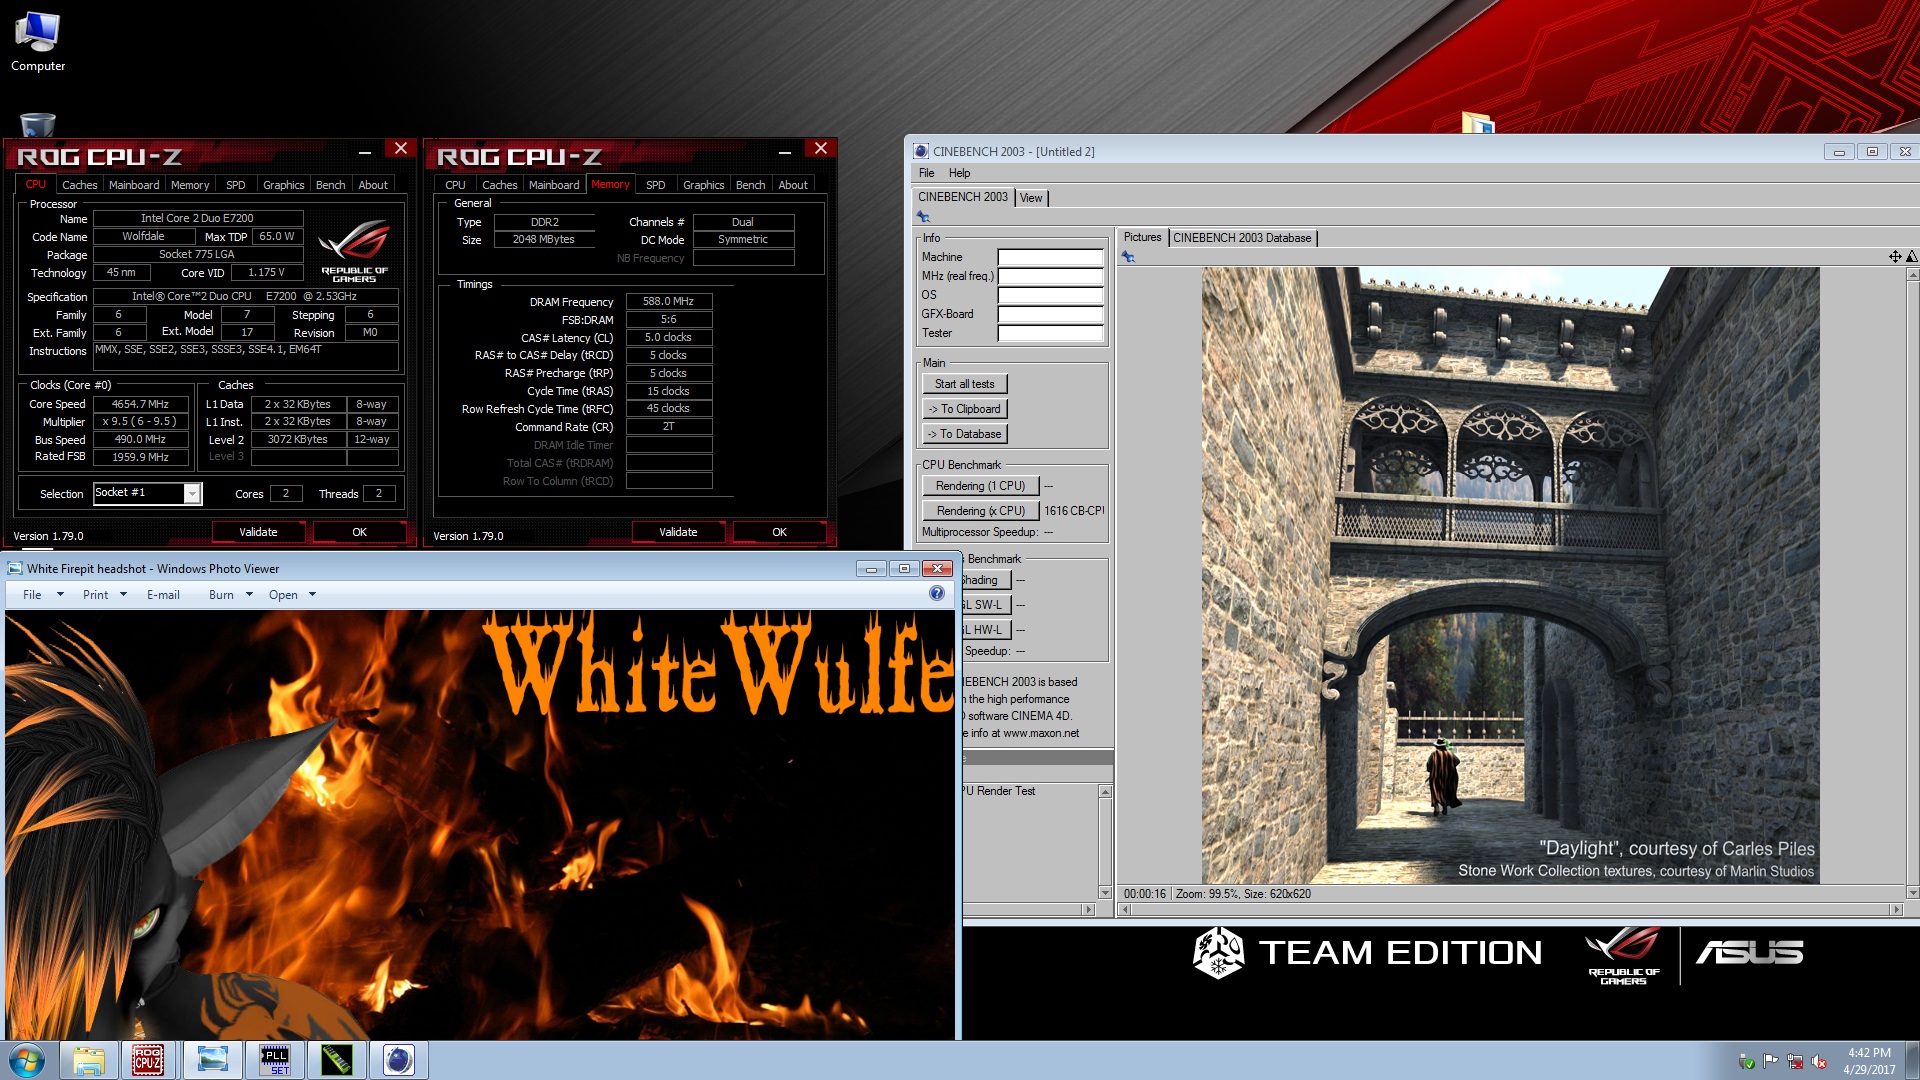Open Bench tab in left CPU-Z window
This screenshot has height=1080, width=1920.
point(330,185)
